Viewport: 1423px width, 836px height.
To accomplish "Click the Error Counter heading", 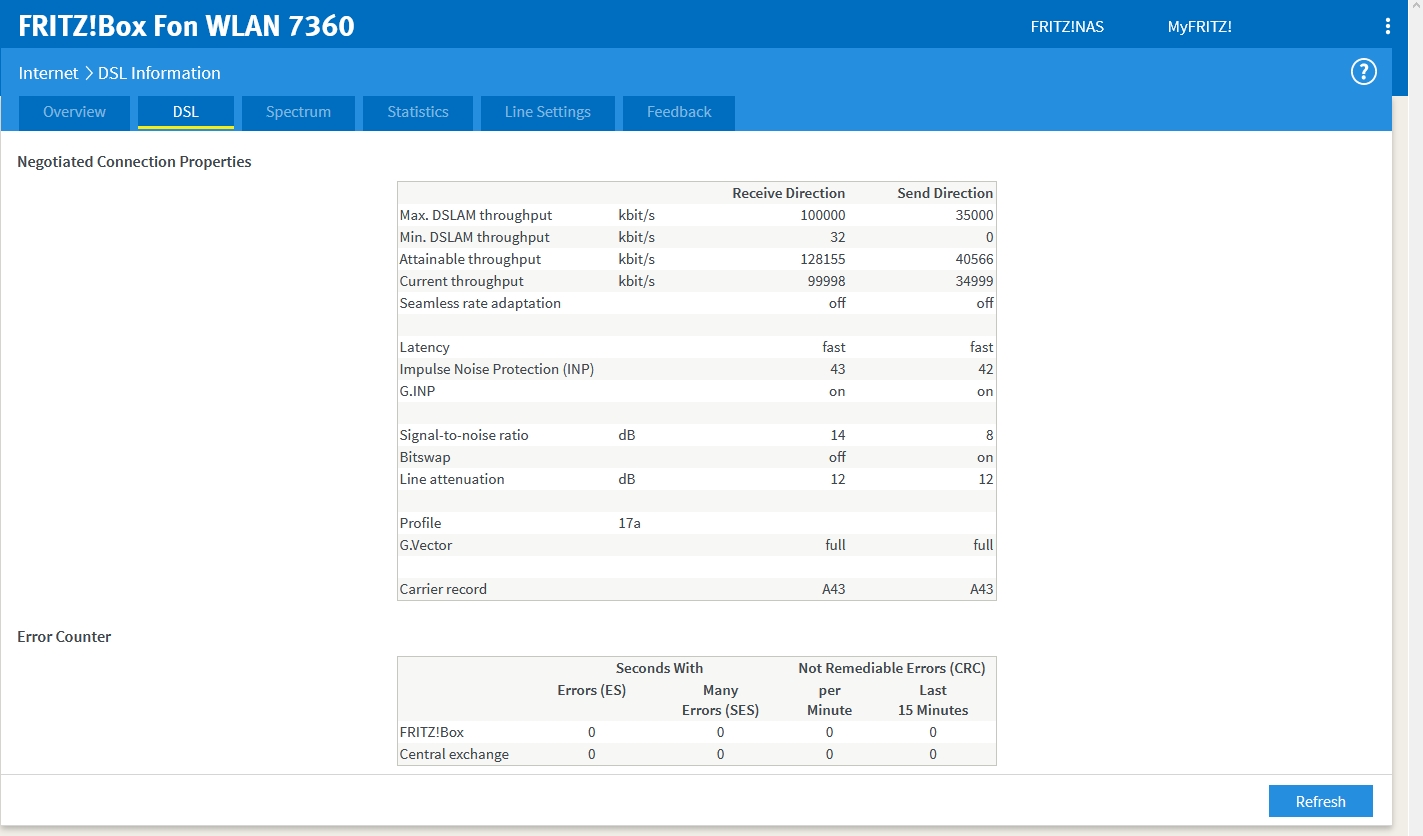I will pyautogui.click(x=64, y=637).
